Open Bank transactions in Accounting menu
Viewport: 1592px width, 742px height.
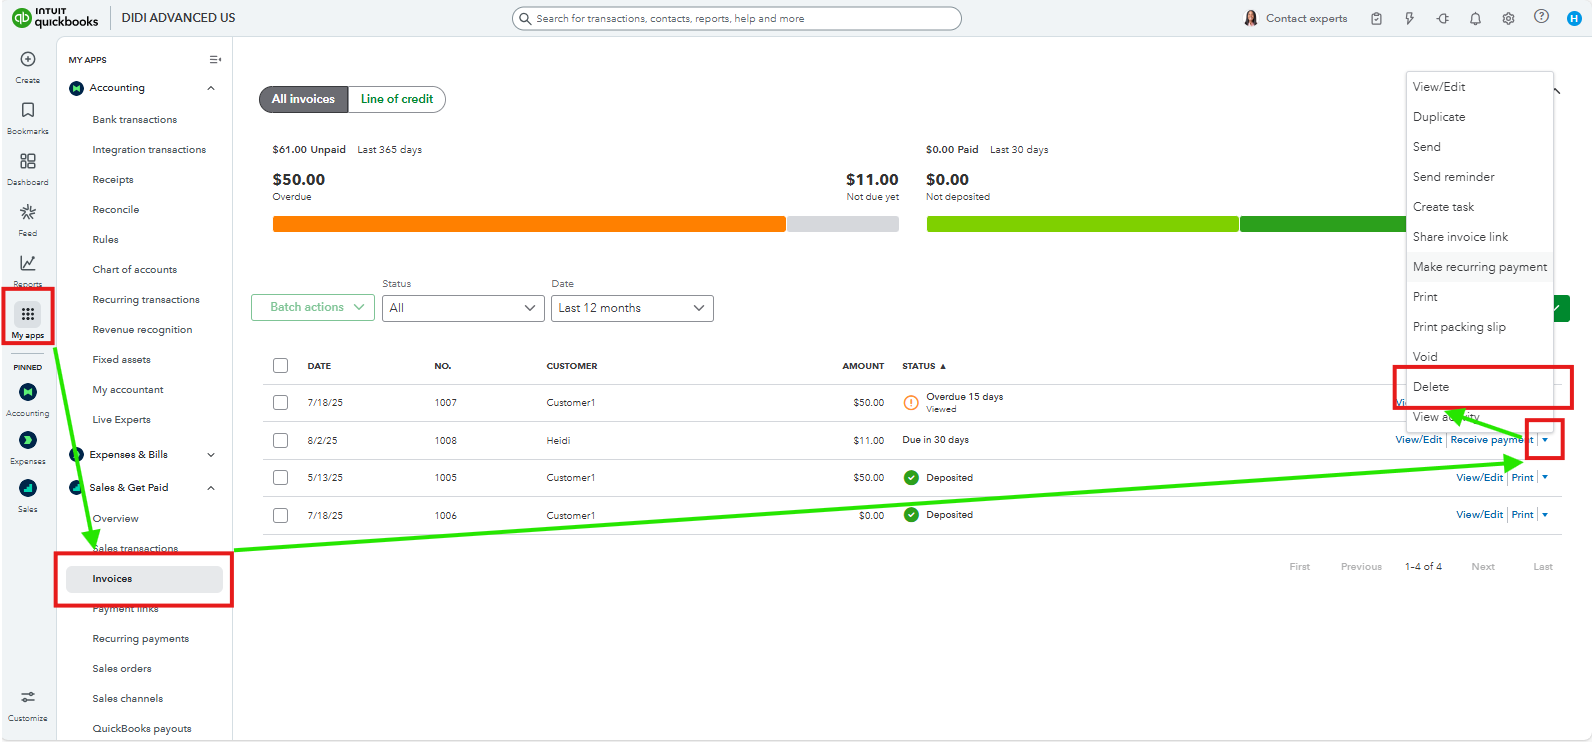click(135, 120)
